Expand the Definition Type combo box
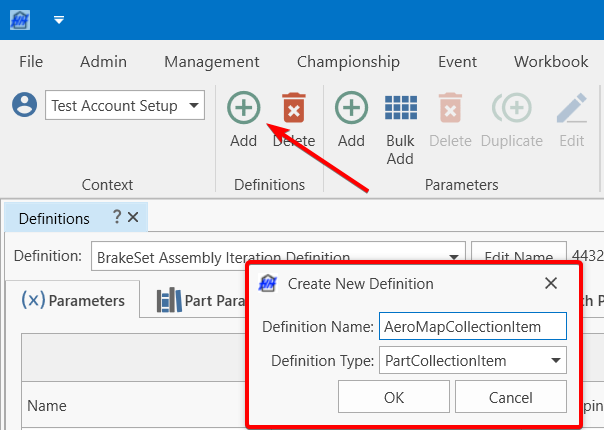 pyautogui.click(x=555, y=360)
